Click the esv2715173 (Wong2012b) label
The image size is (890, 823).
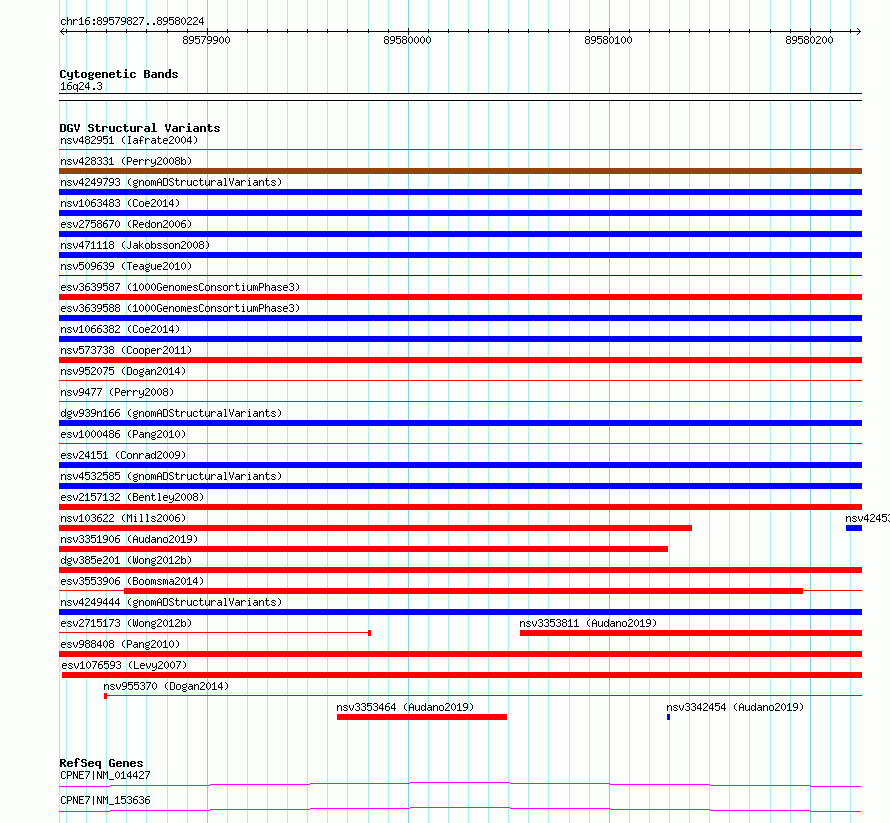126,623
